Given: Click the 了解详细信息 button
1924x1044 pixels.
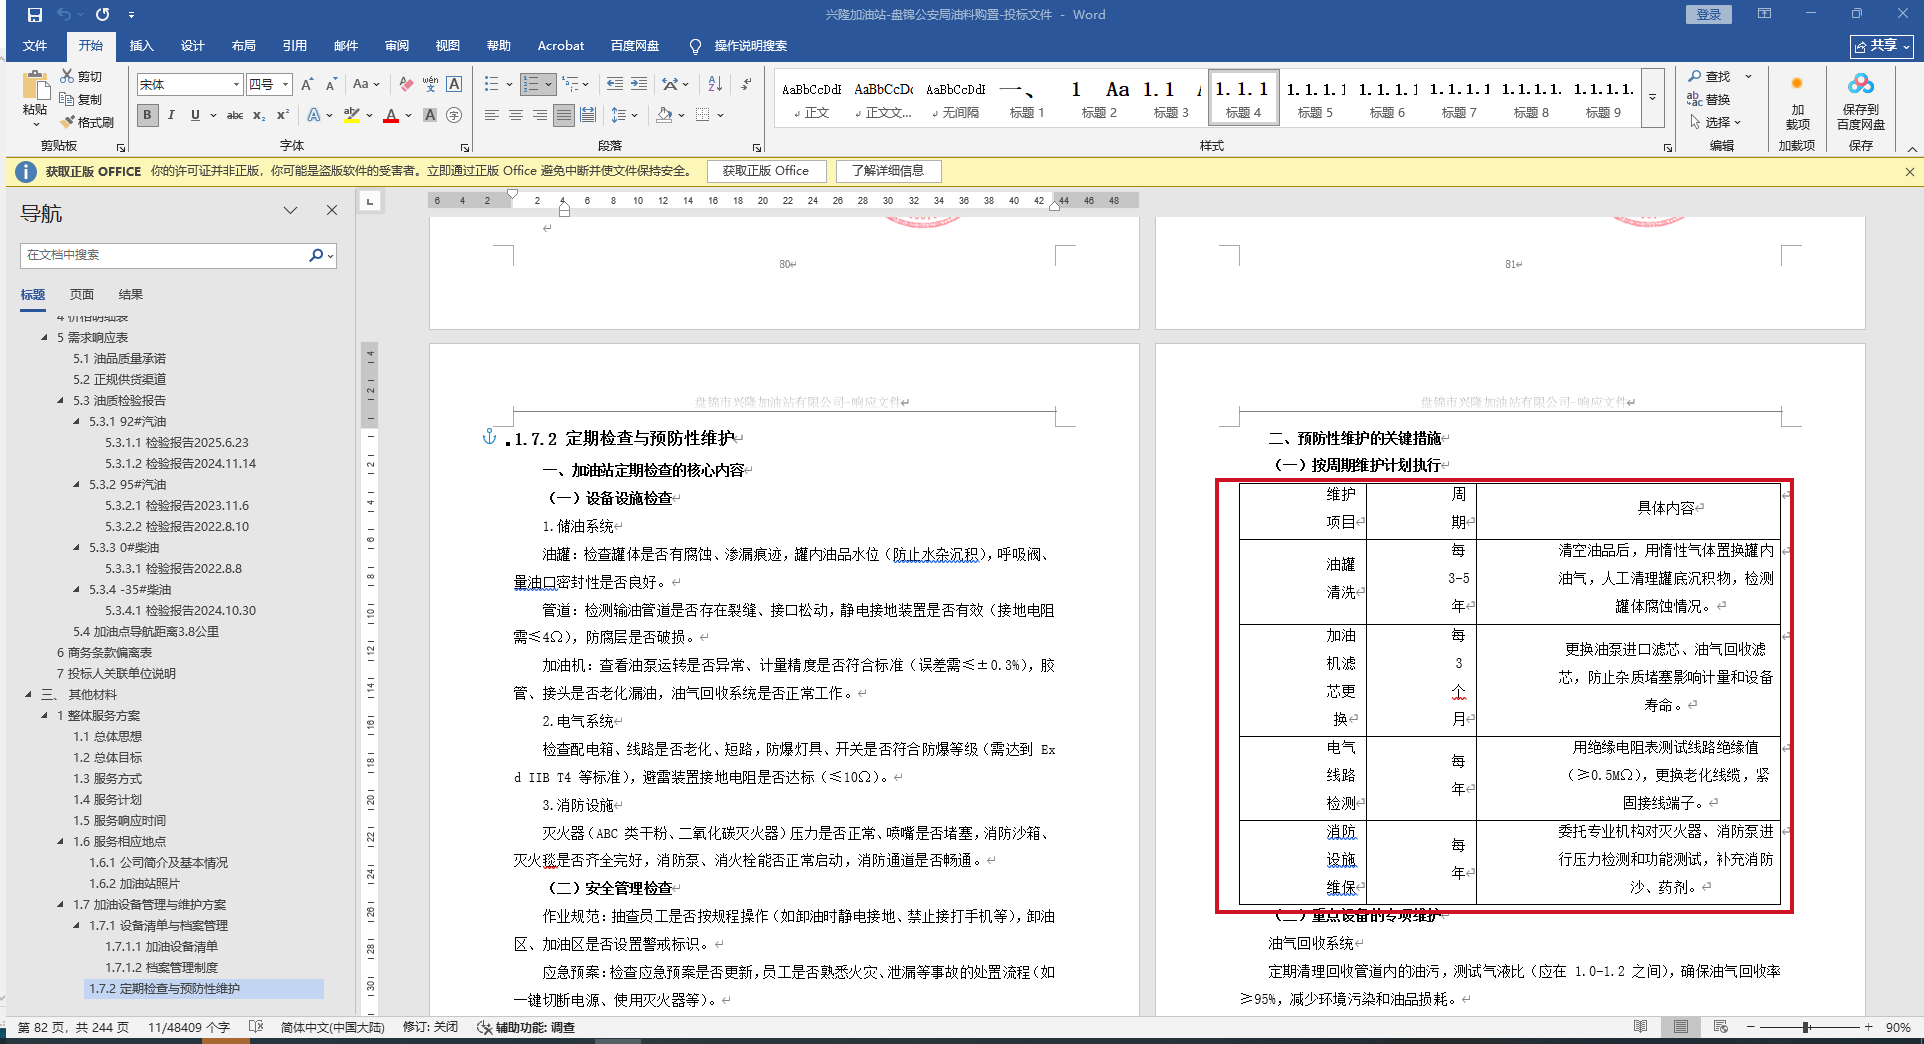Looking at the screenshot, I should (x=888, y=171).
